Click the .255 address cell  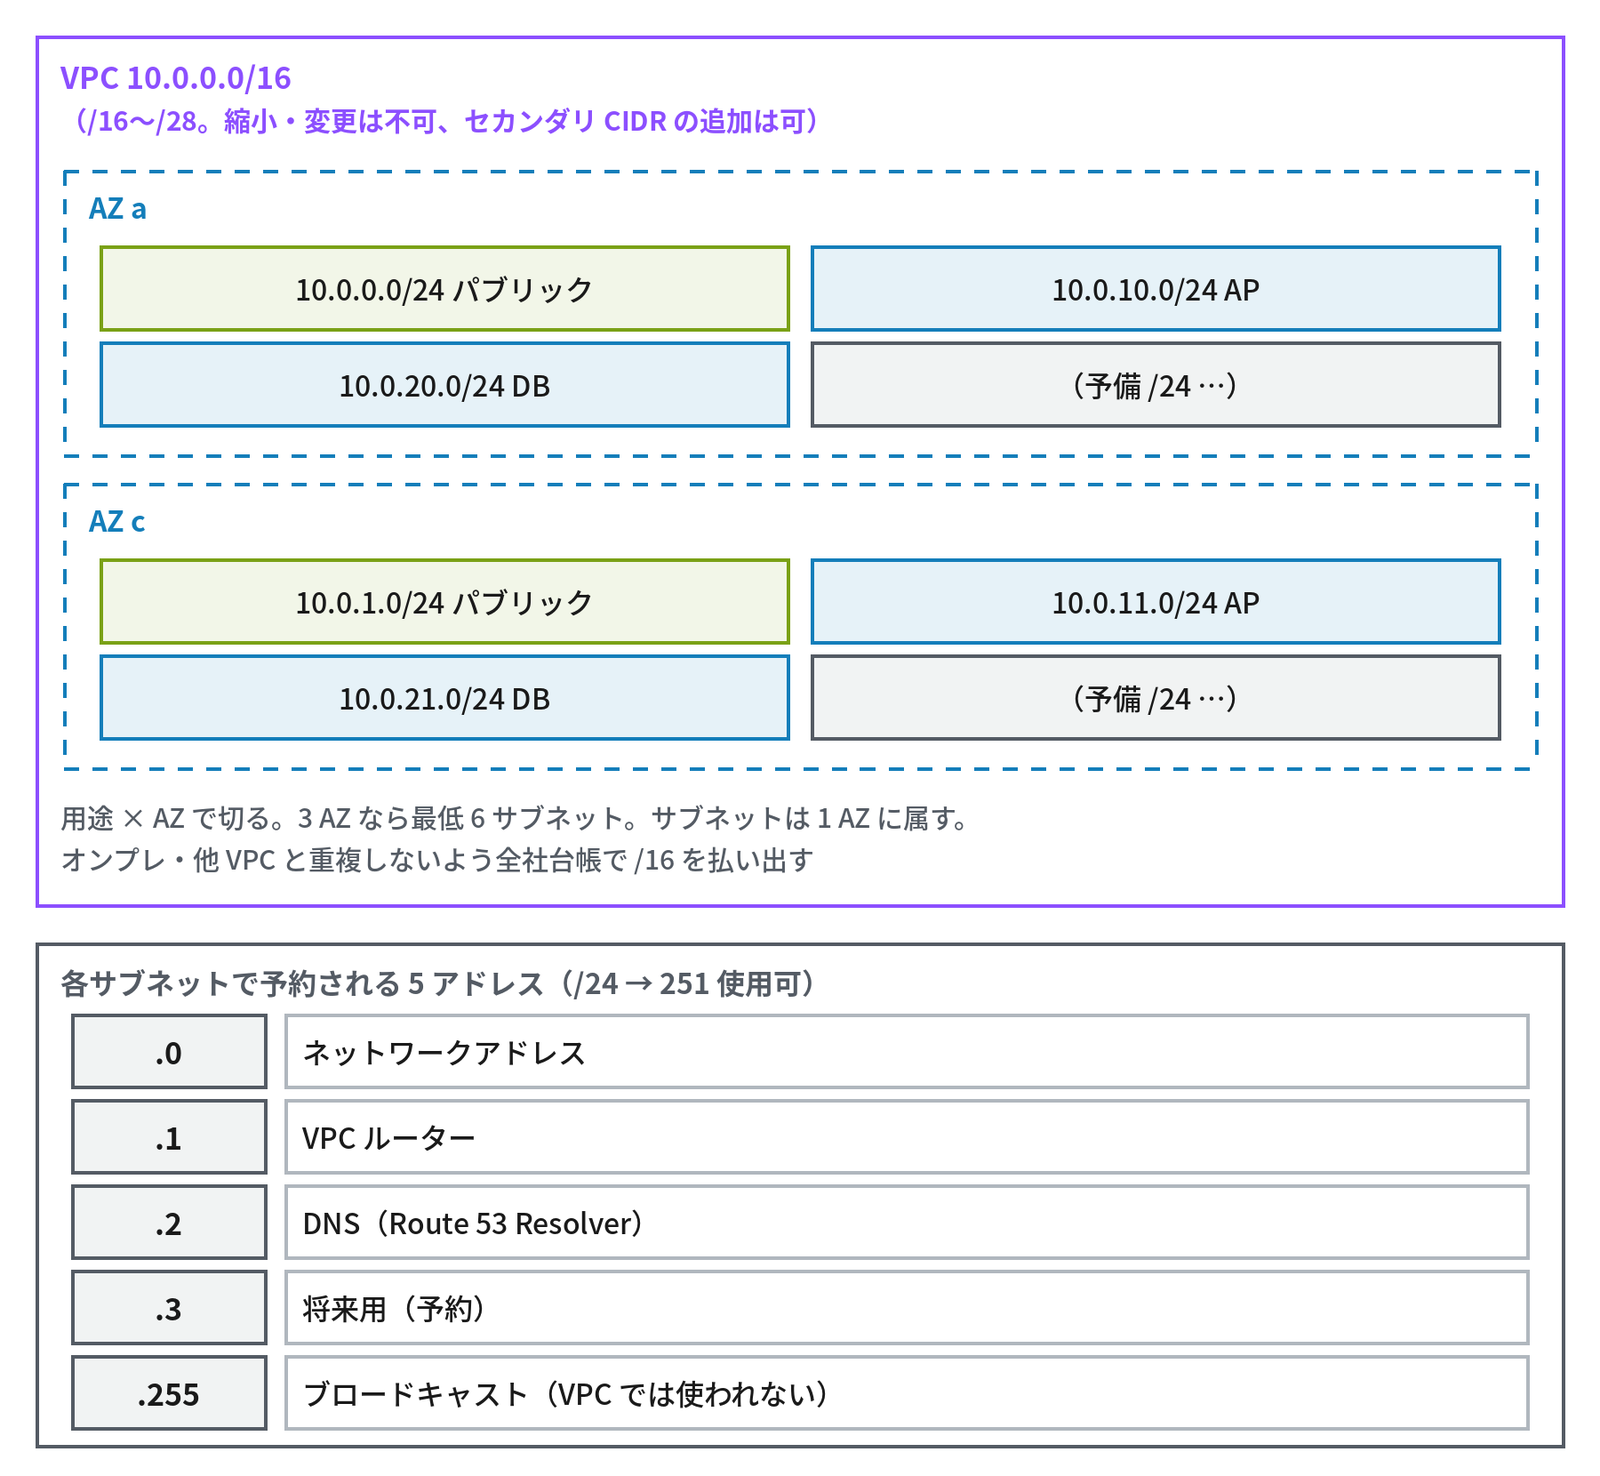[x=169, y=1393]
